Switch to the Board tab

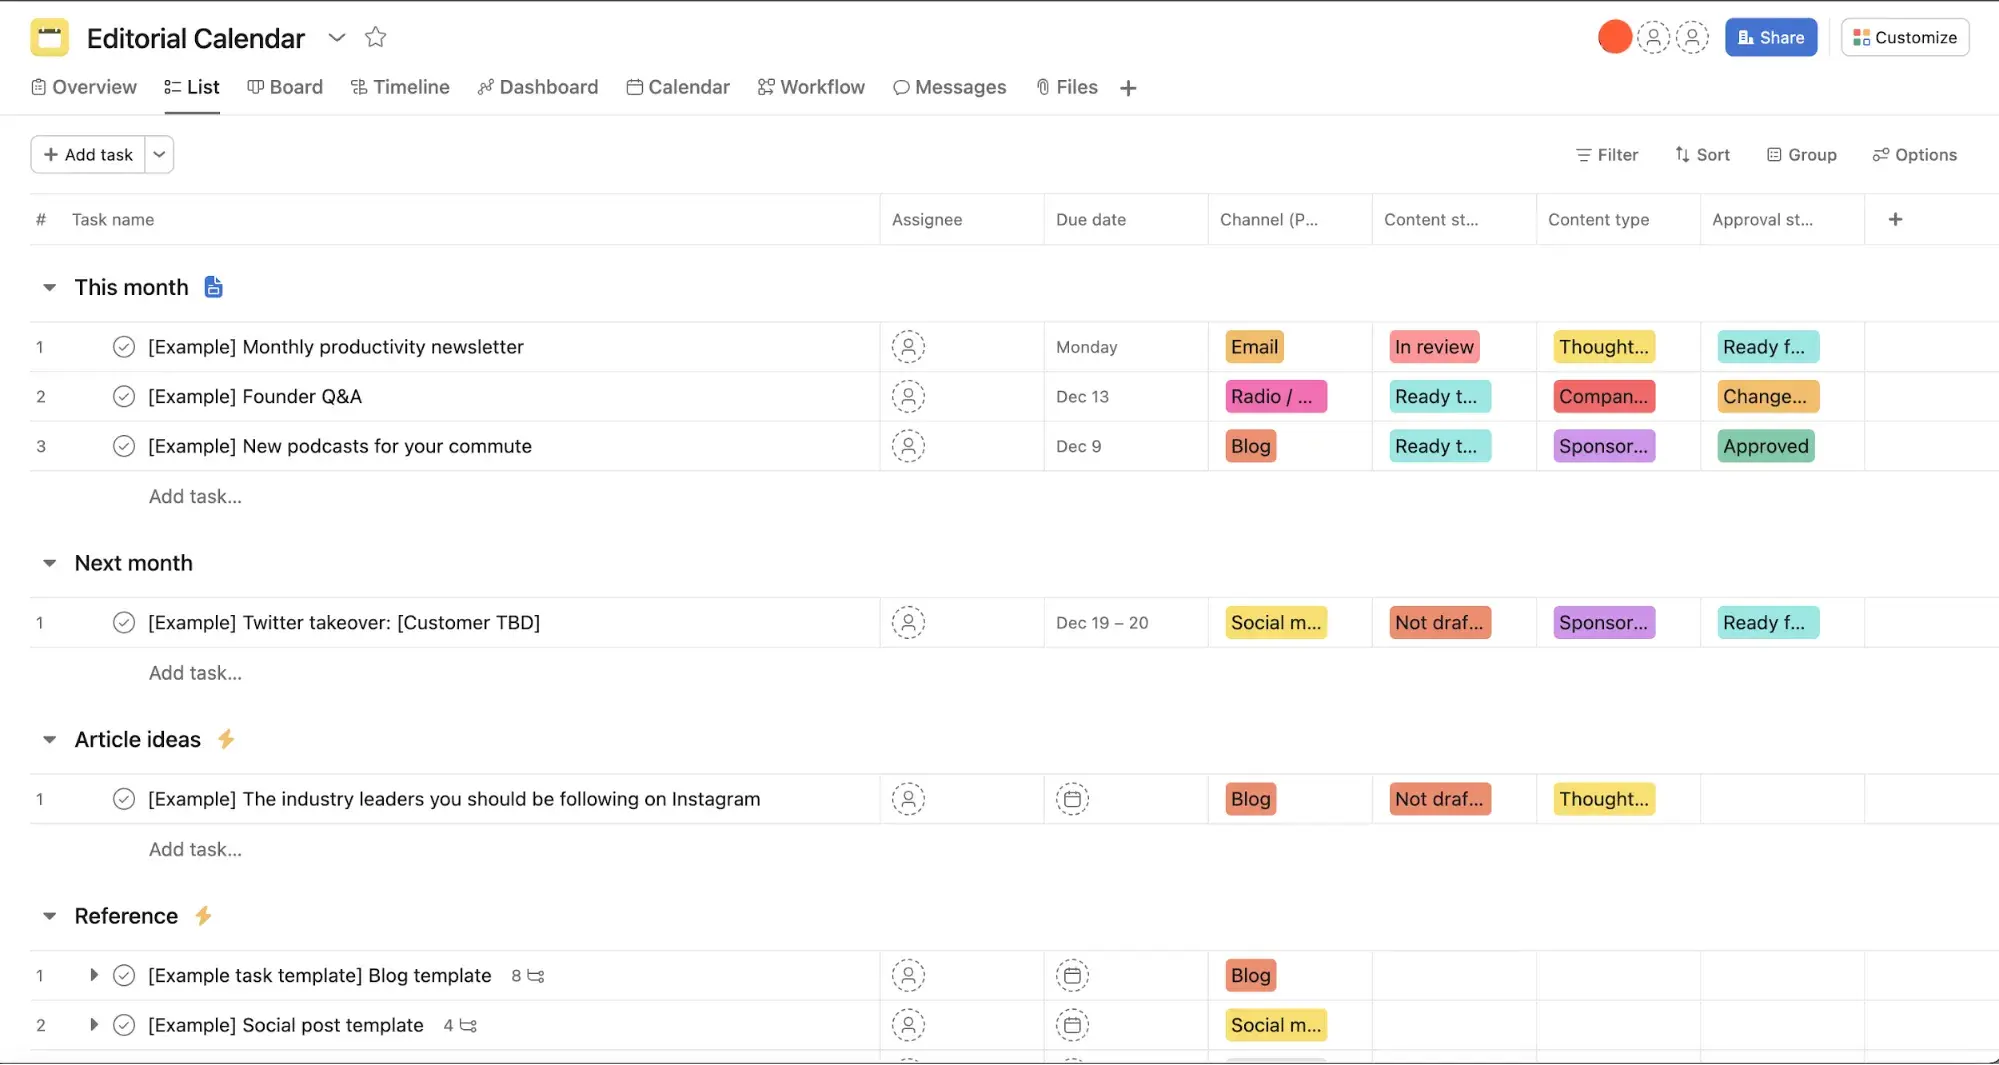(x=285, y=87)
